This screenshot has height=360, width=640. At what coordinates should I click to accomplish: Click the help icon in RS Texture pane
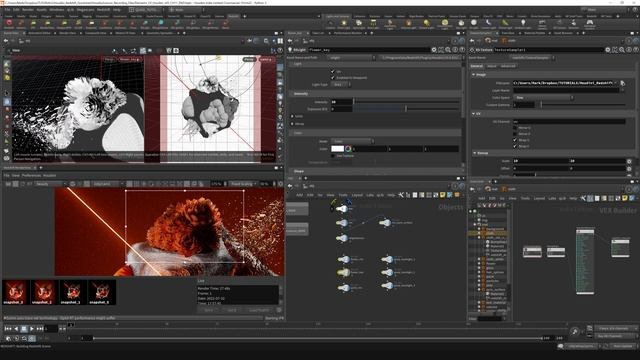click(x=636, y=50)
